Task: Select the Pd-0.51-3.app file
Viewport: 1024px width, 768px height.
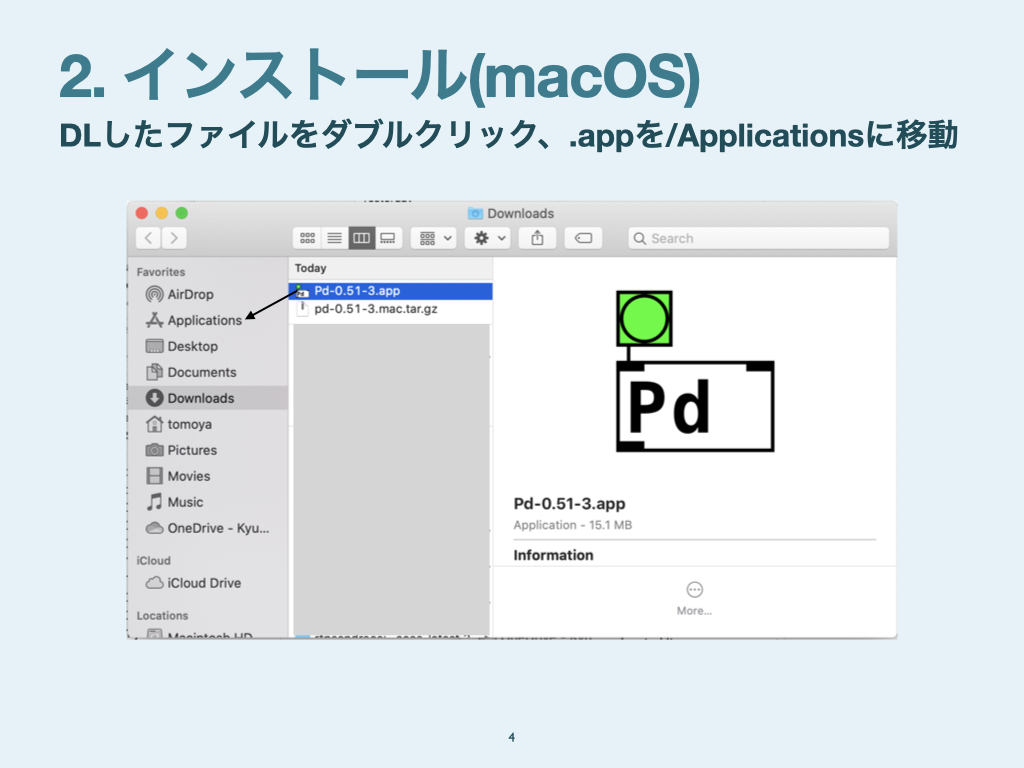Action: [357, 291]
